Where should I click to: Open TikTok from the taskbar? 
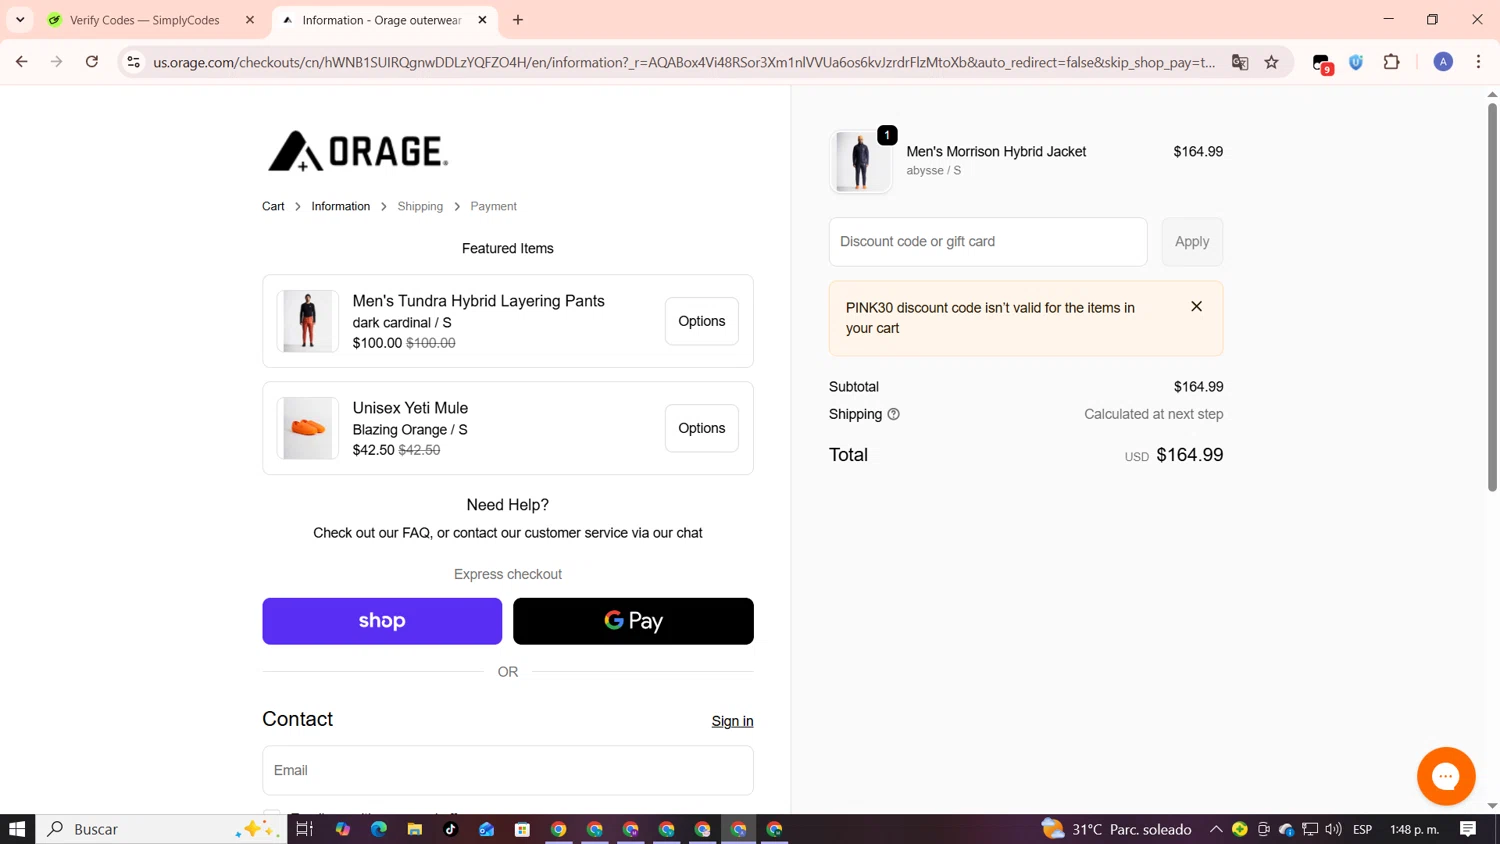coord(451,829)
